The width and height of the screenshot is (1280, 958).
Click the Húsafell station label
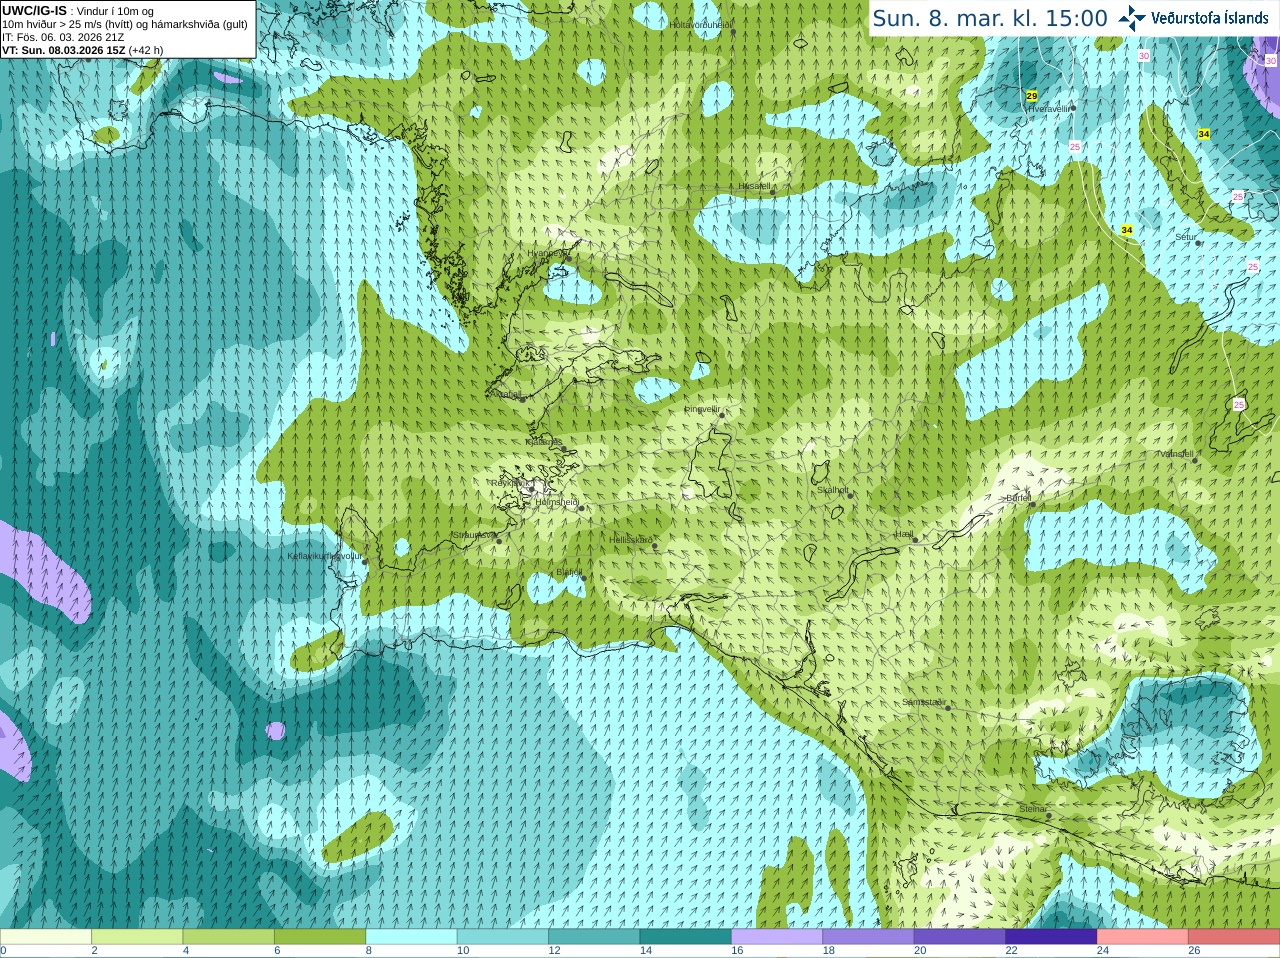754,186
